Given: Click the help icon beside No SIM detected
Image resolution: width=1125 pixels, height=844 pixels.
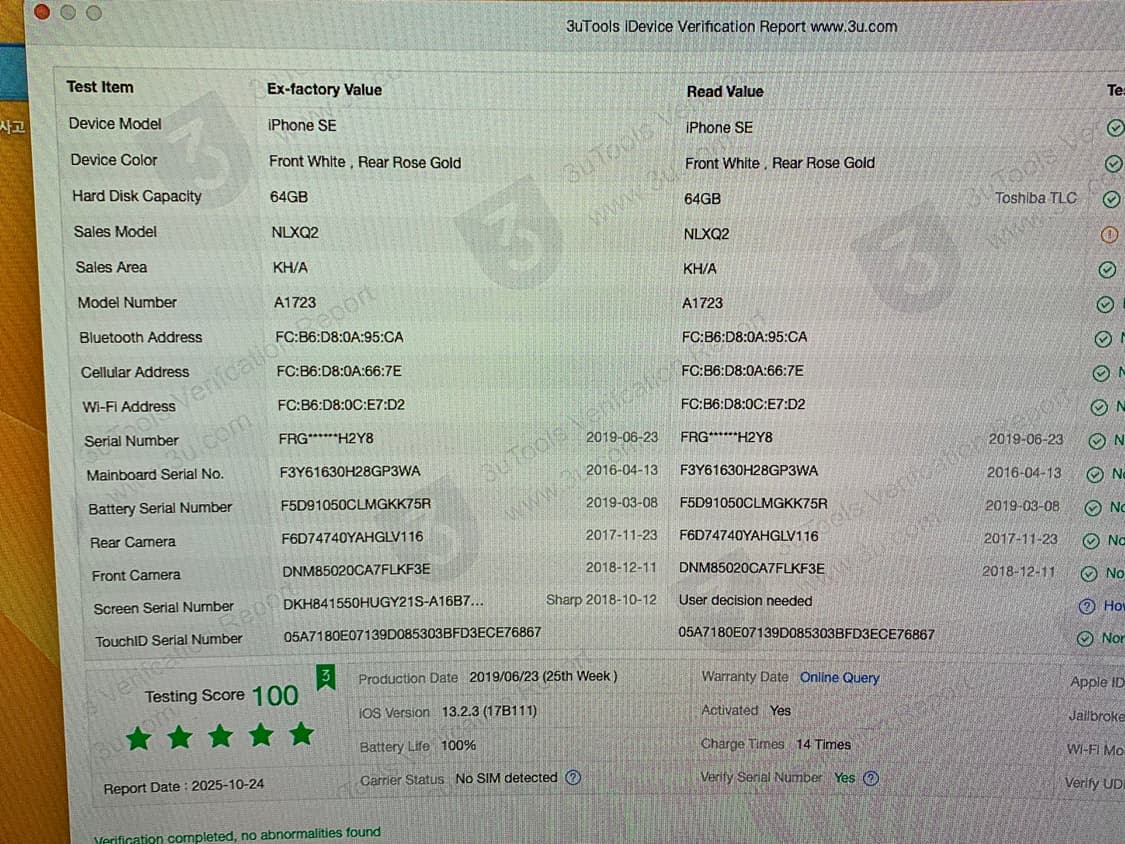Looking at the screenshot, I should click(x=573, y=778).
